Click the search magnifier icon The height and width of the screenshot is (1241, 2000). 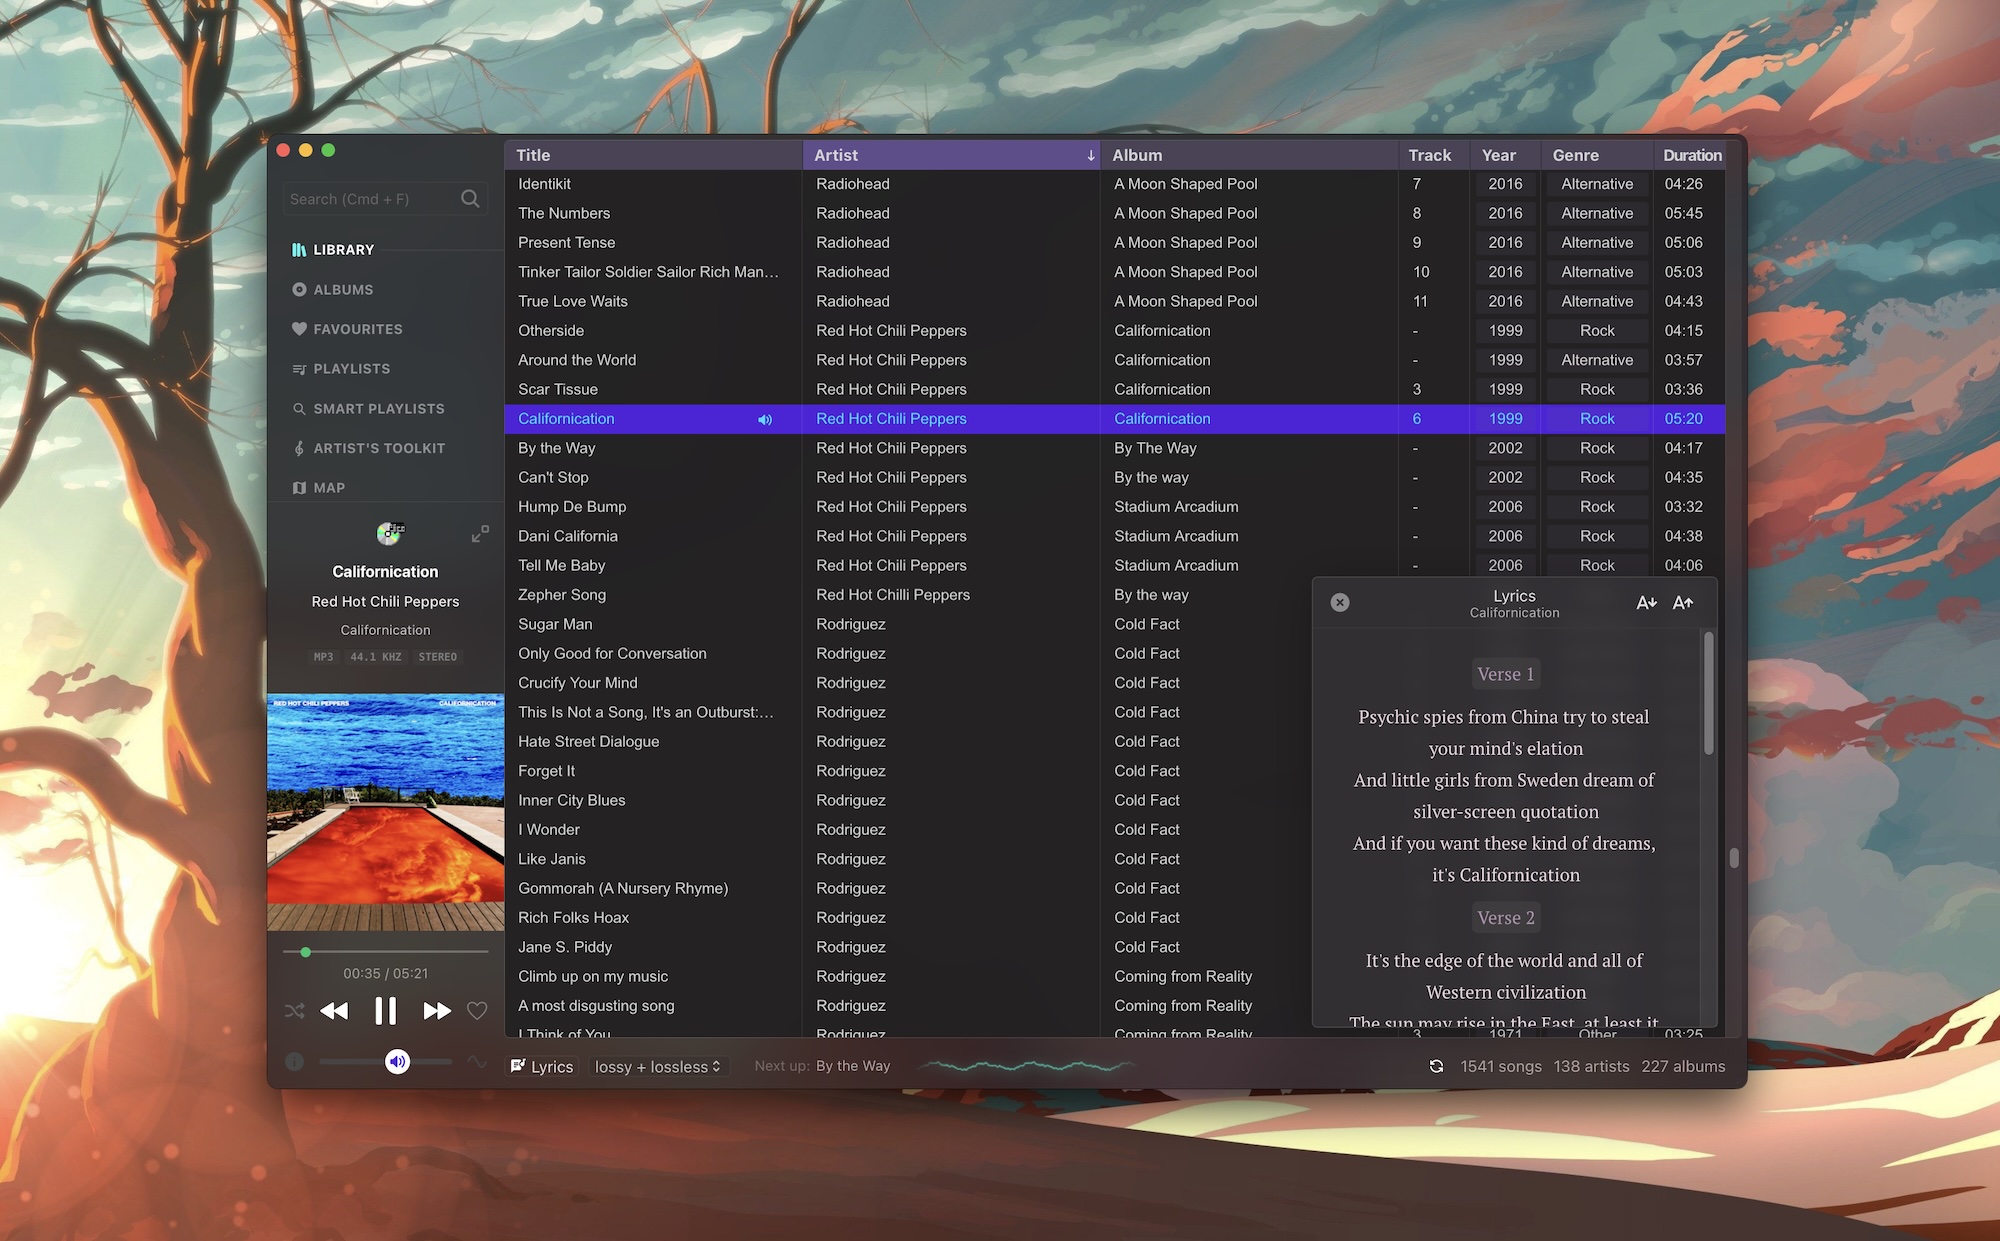tap(470, 199)
